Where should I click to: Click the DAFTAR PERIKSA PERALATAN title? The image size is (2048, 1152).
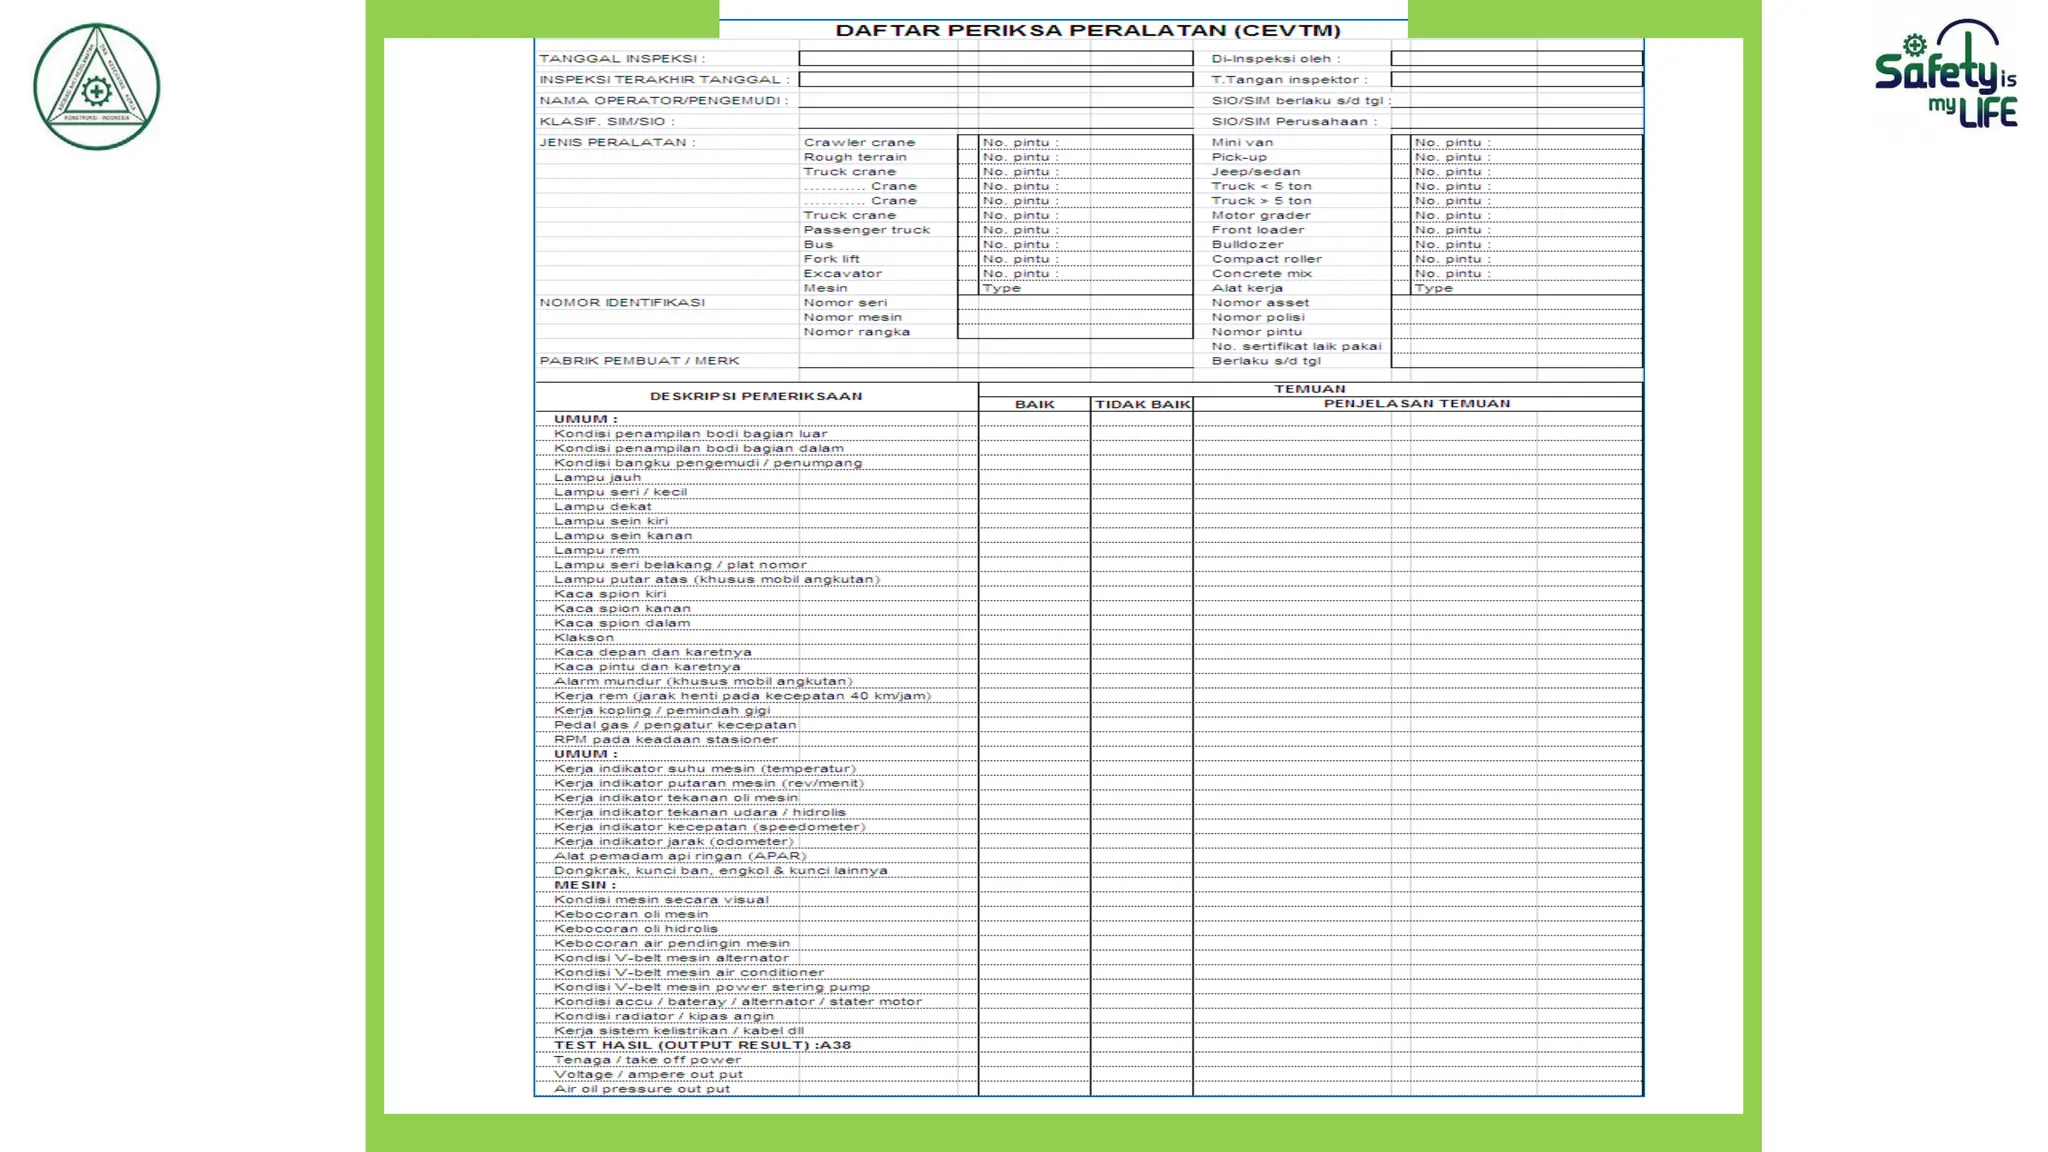pyautogui.click(x=1088, y=30)
